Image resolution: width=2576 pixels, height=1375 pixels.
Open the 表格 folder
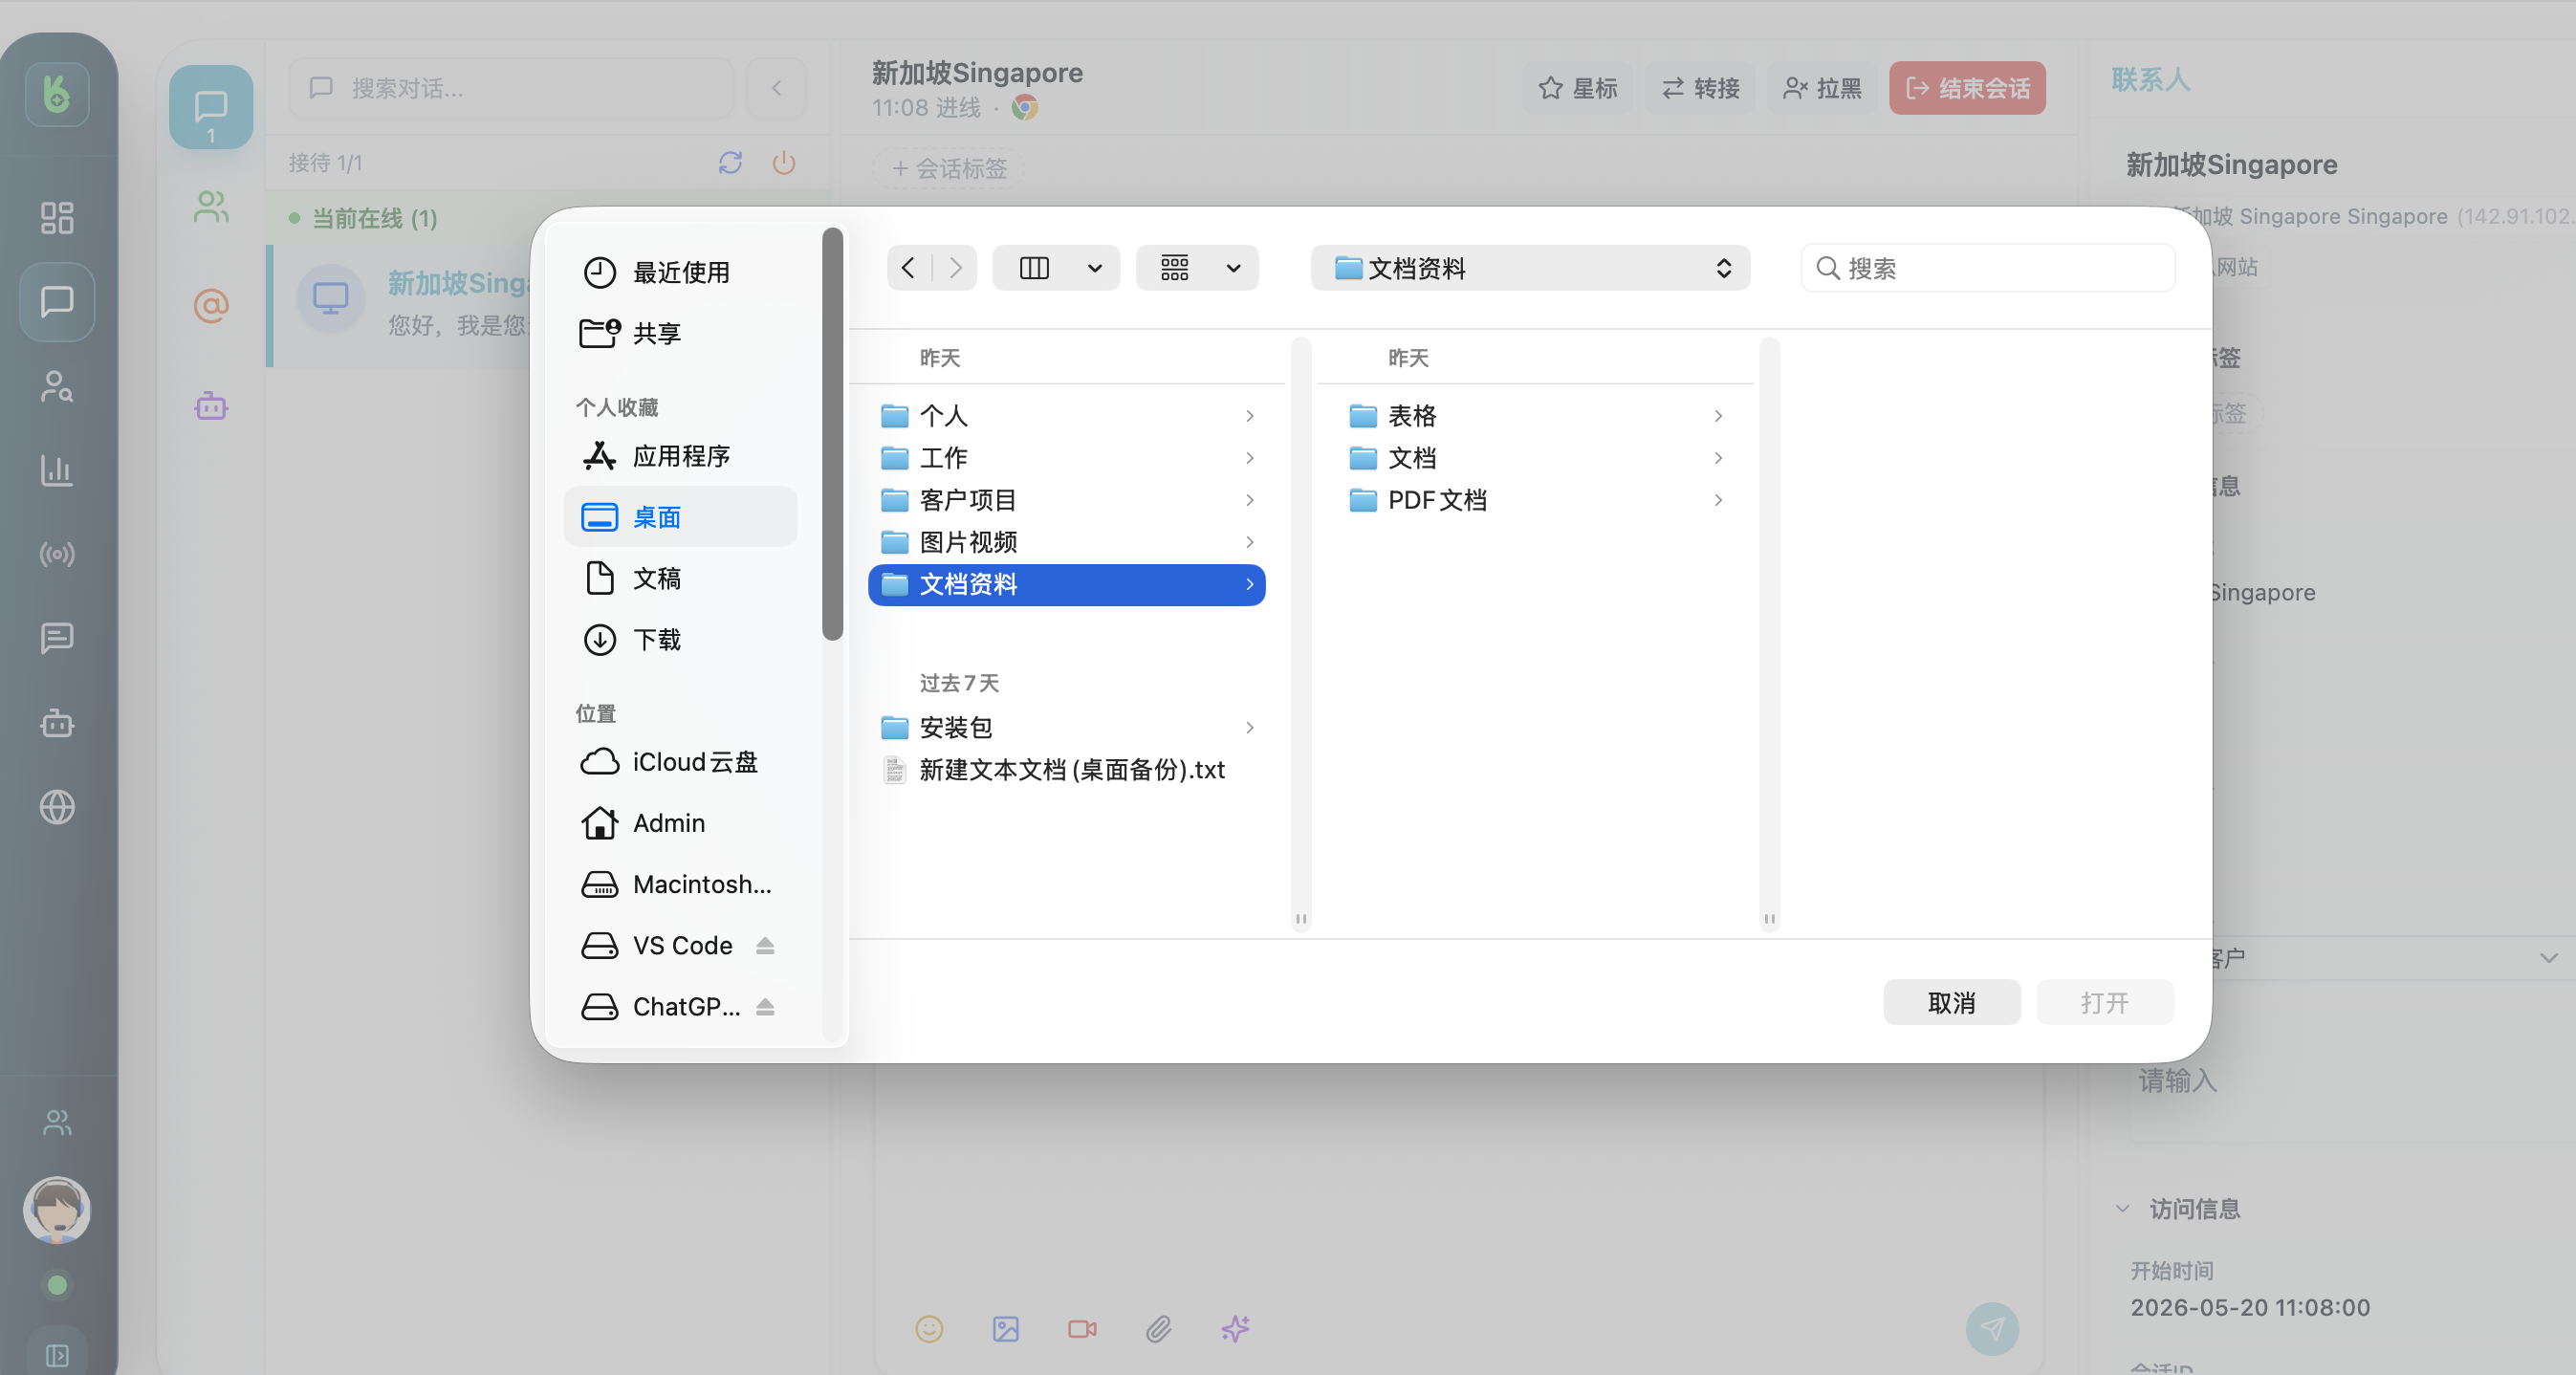1535,416
